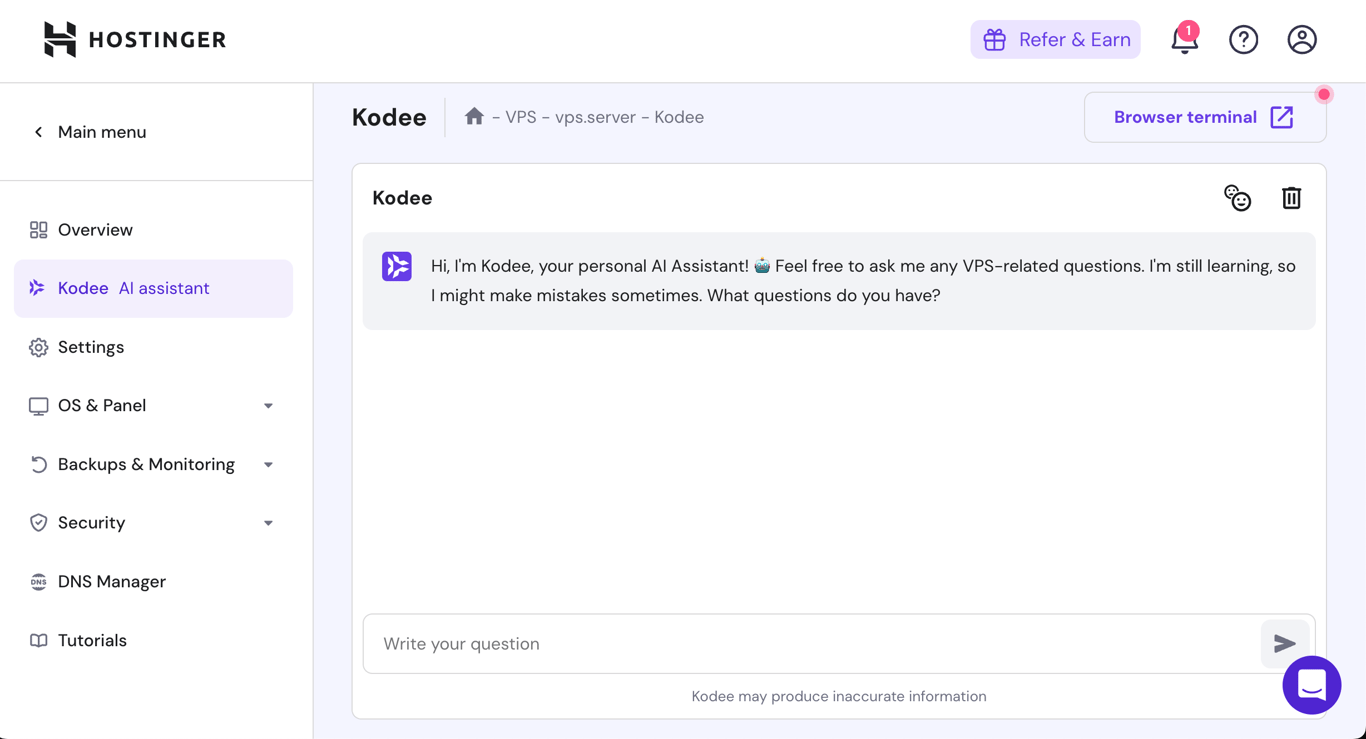Click the Hostinger logo
Screen dimensions: 1366x739
click(x=133, y=39)
